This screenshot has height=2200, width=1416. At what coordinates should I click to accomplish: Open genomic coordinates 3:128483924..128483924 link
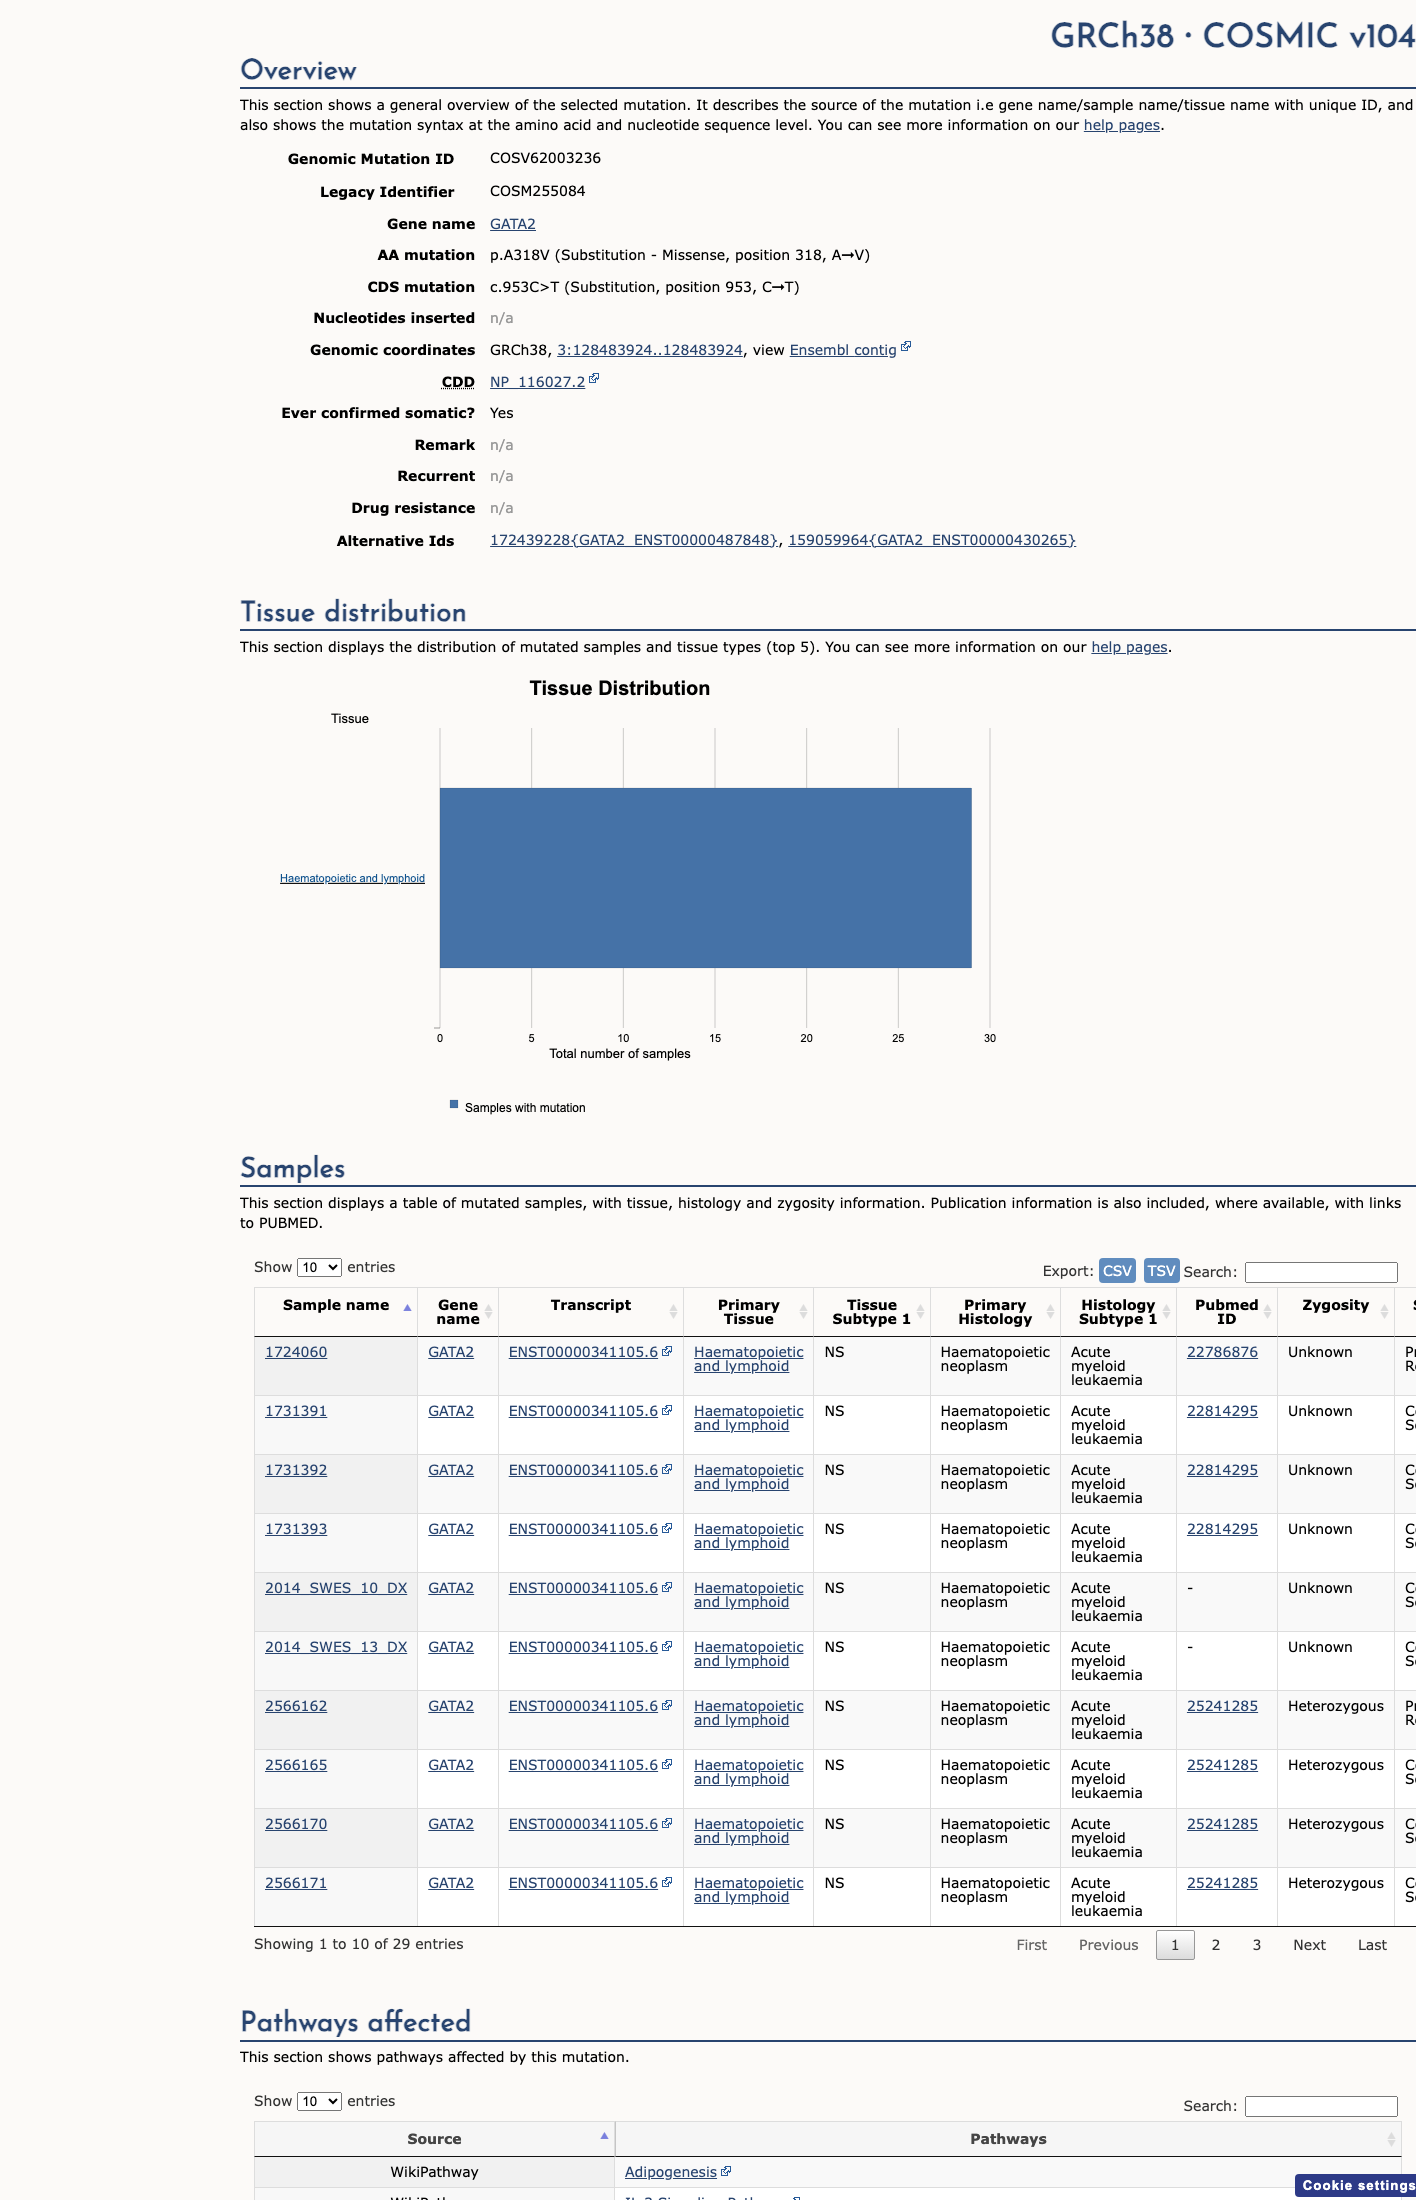pyautogui.click(x=650, y=350)
